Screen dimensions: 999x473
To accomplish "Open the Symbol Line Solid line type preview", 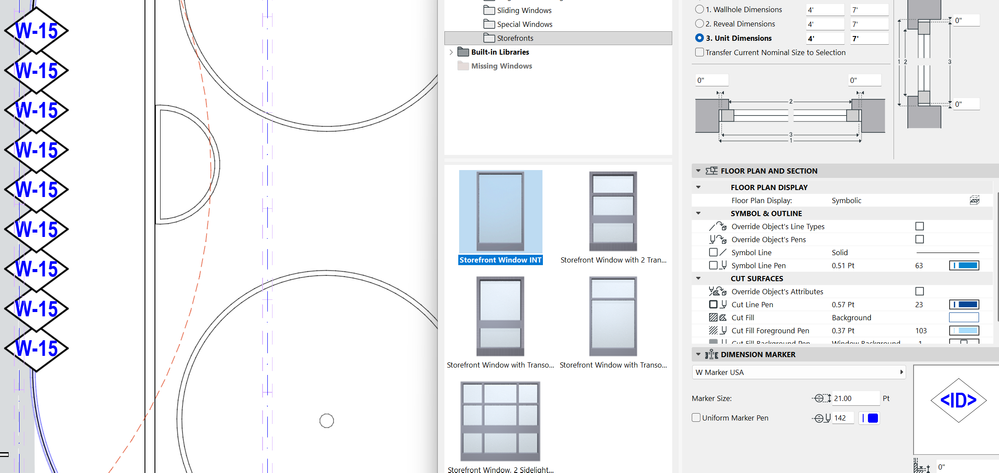I will 947,252.
